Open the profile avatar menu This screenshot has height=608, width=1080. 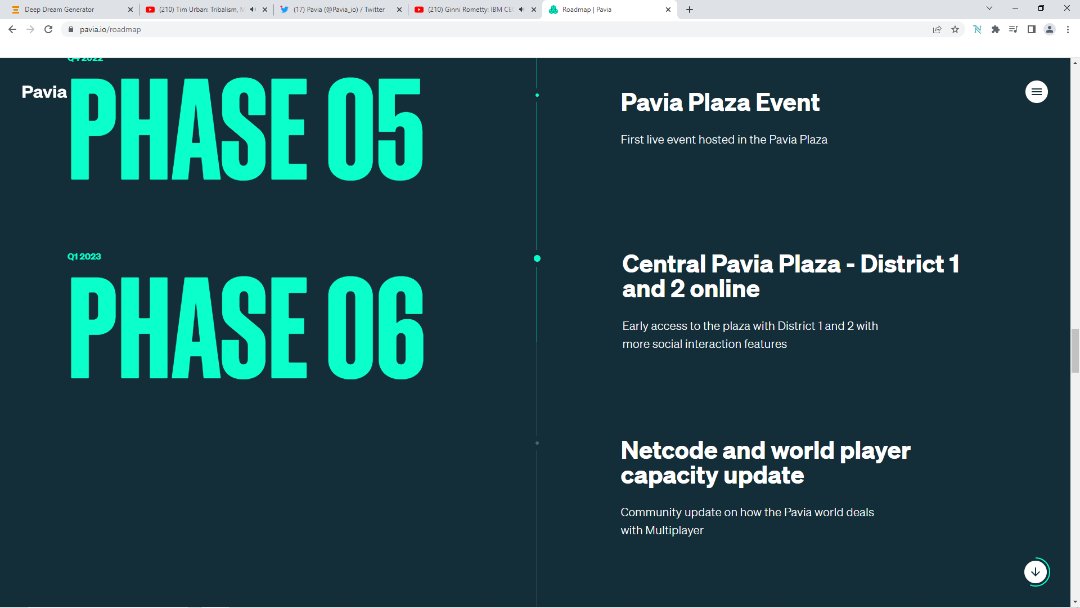[1049, 30]
